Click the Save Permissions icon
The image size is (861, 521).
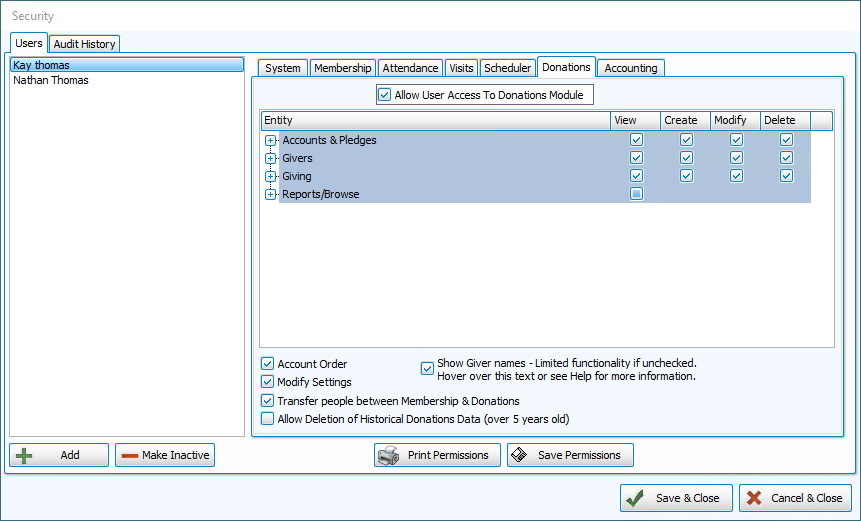coord(519,455)
